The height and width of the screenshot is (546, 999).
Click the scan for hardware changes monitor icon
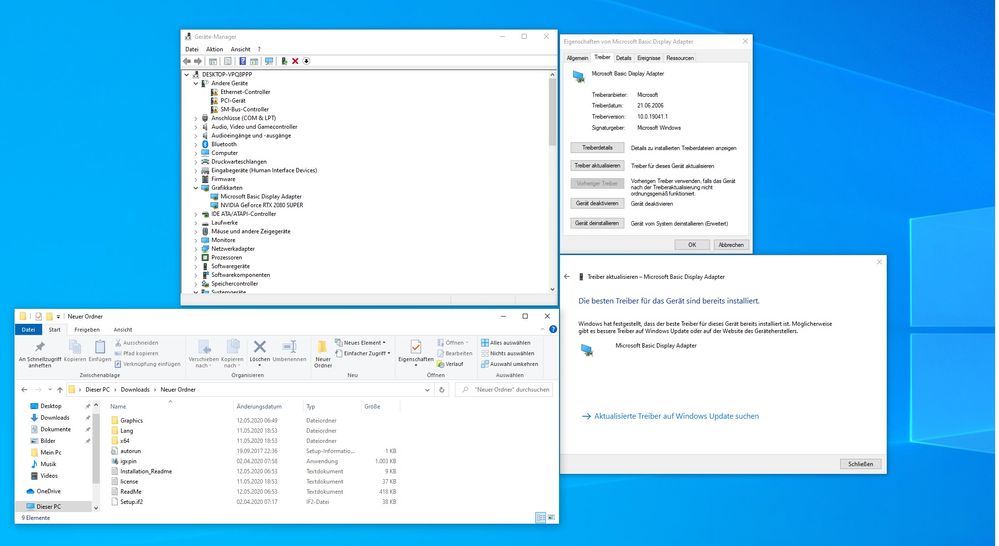point(269,61)
